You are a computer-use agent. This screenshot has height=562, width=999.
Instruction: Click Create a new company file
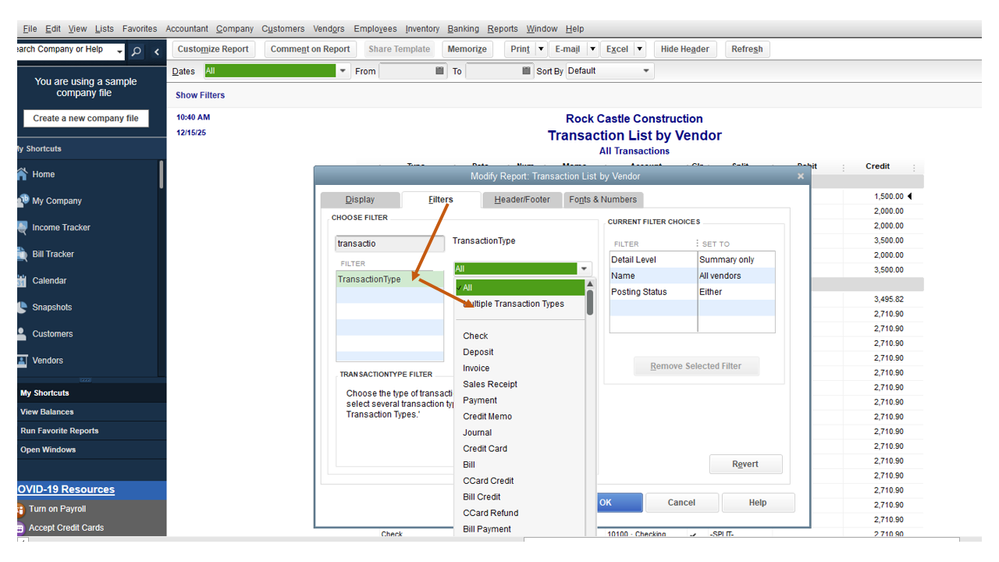[x=85, y=118]
